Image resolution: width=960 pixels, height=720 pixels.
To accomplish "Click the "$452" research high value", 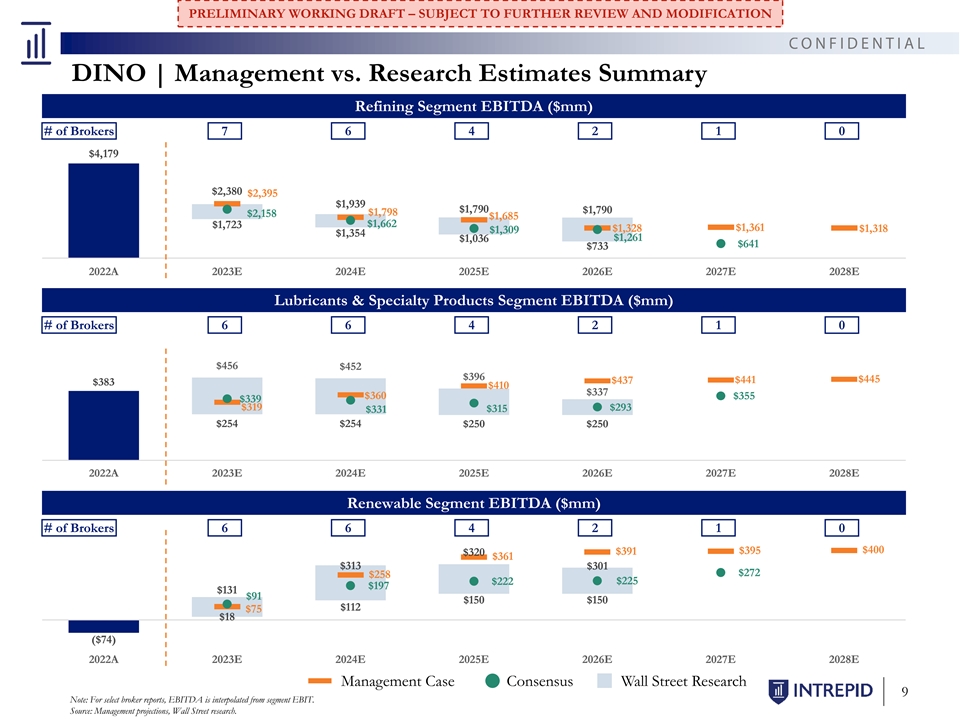I will click(x=350, y=366).
